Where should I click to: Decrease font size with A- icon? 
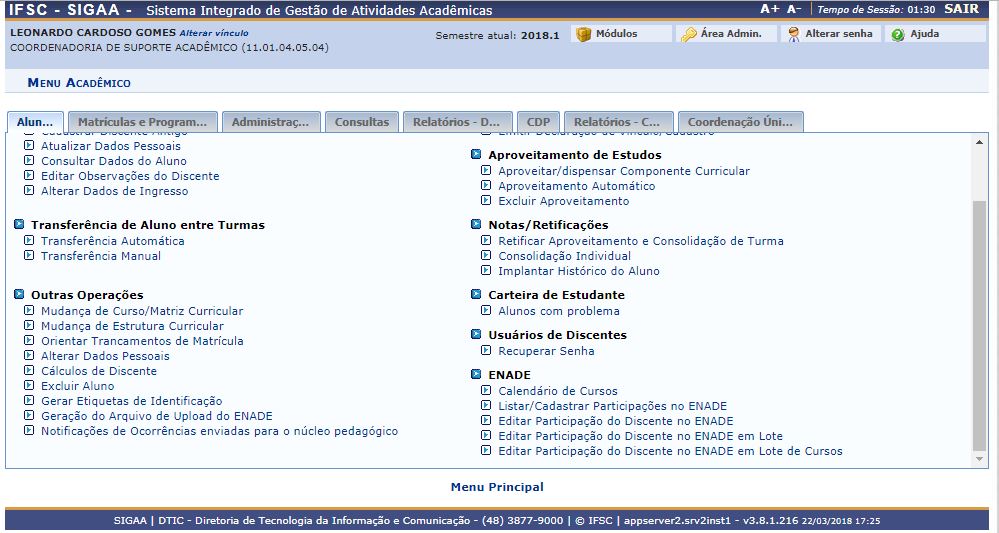tap(794, 9)
